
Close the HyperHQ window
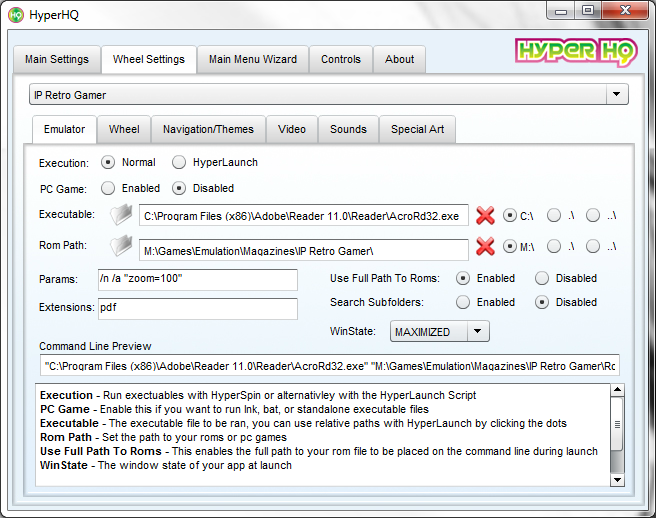click(625, 11)
